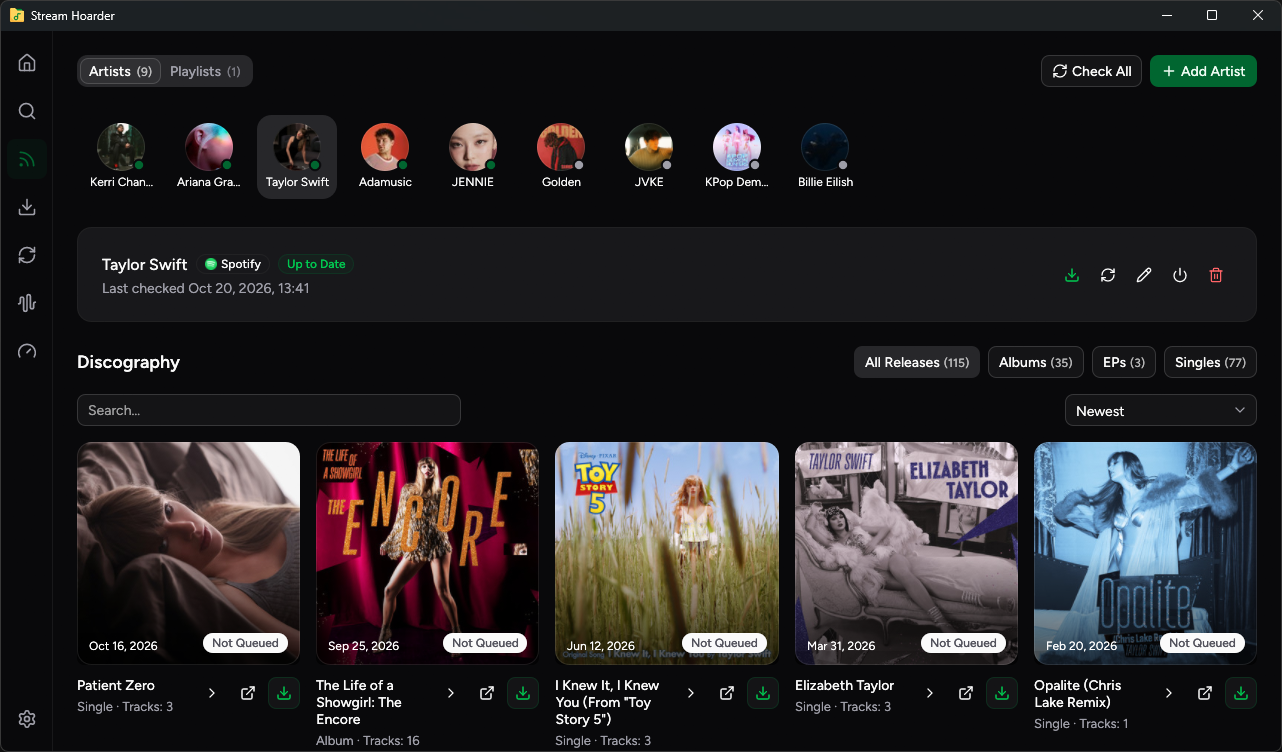Filter discography by Singles
This screenshot has width=1282, height=752.
point(1210,362)
